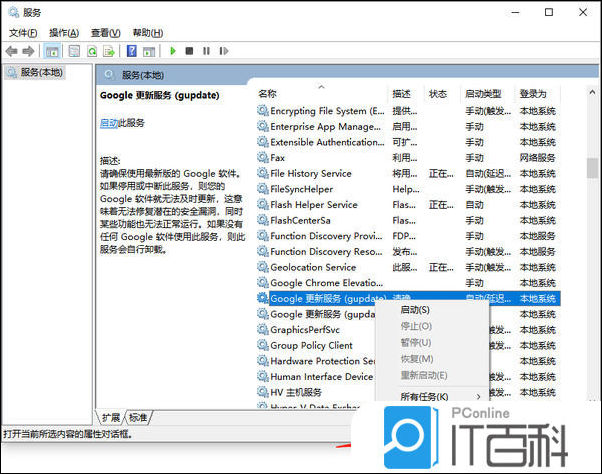The width and height of the screenshot is (602, 474).
Task: Choose 恢复(M) in the context menu
Action: [x=417, y=359]
